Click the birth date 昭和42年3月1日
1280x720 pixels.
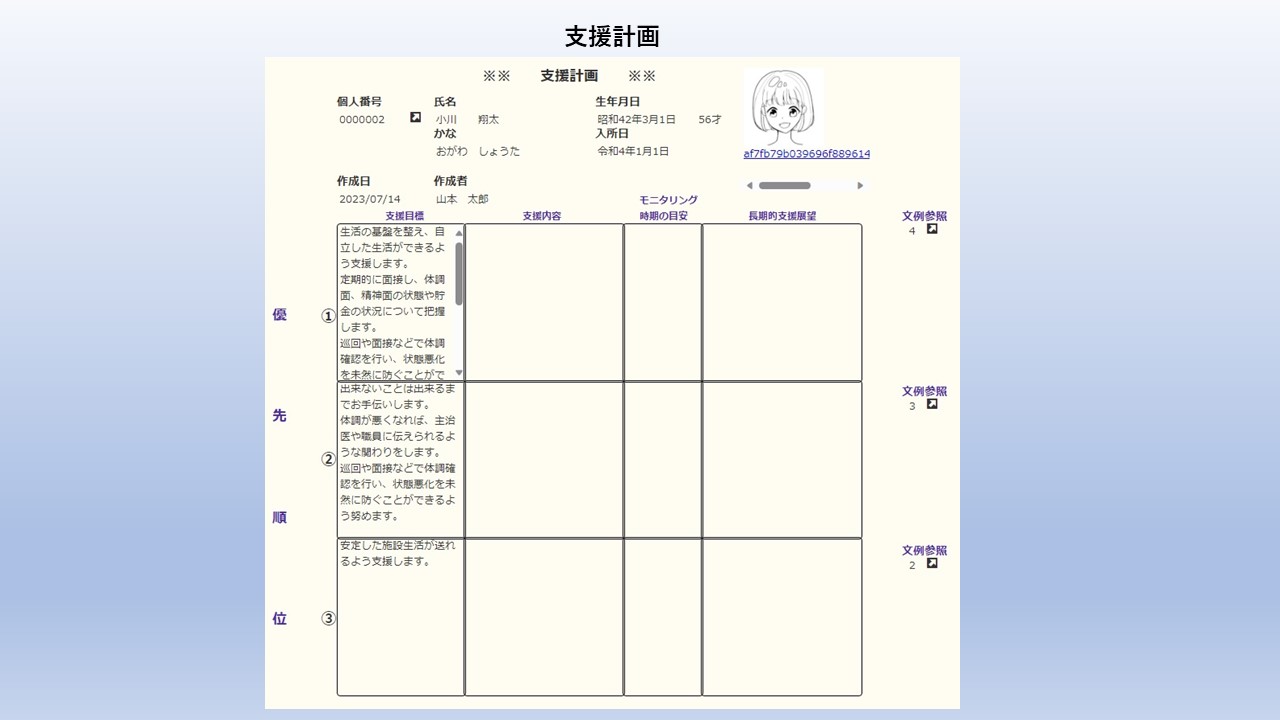point(637,120)
